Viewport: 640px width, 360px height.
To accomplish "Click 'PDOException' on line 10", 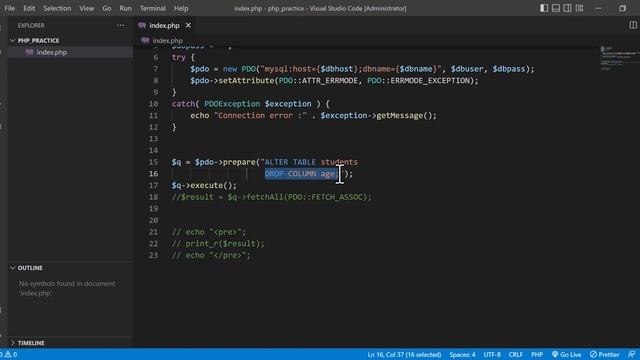I will click(232, 104).
